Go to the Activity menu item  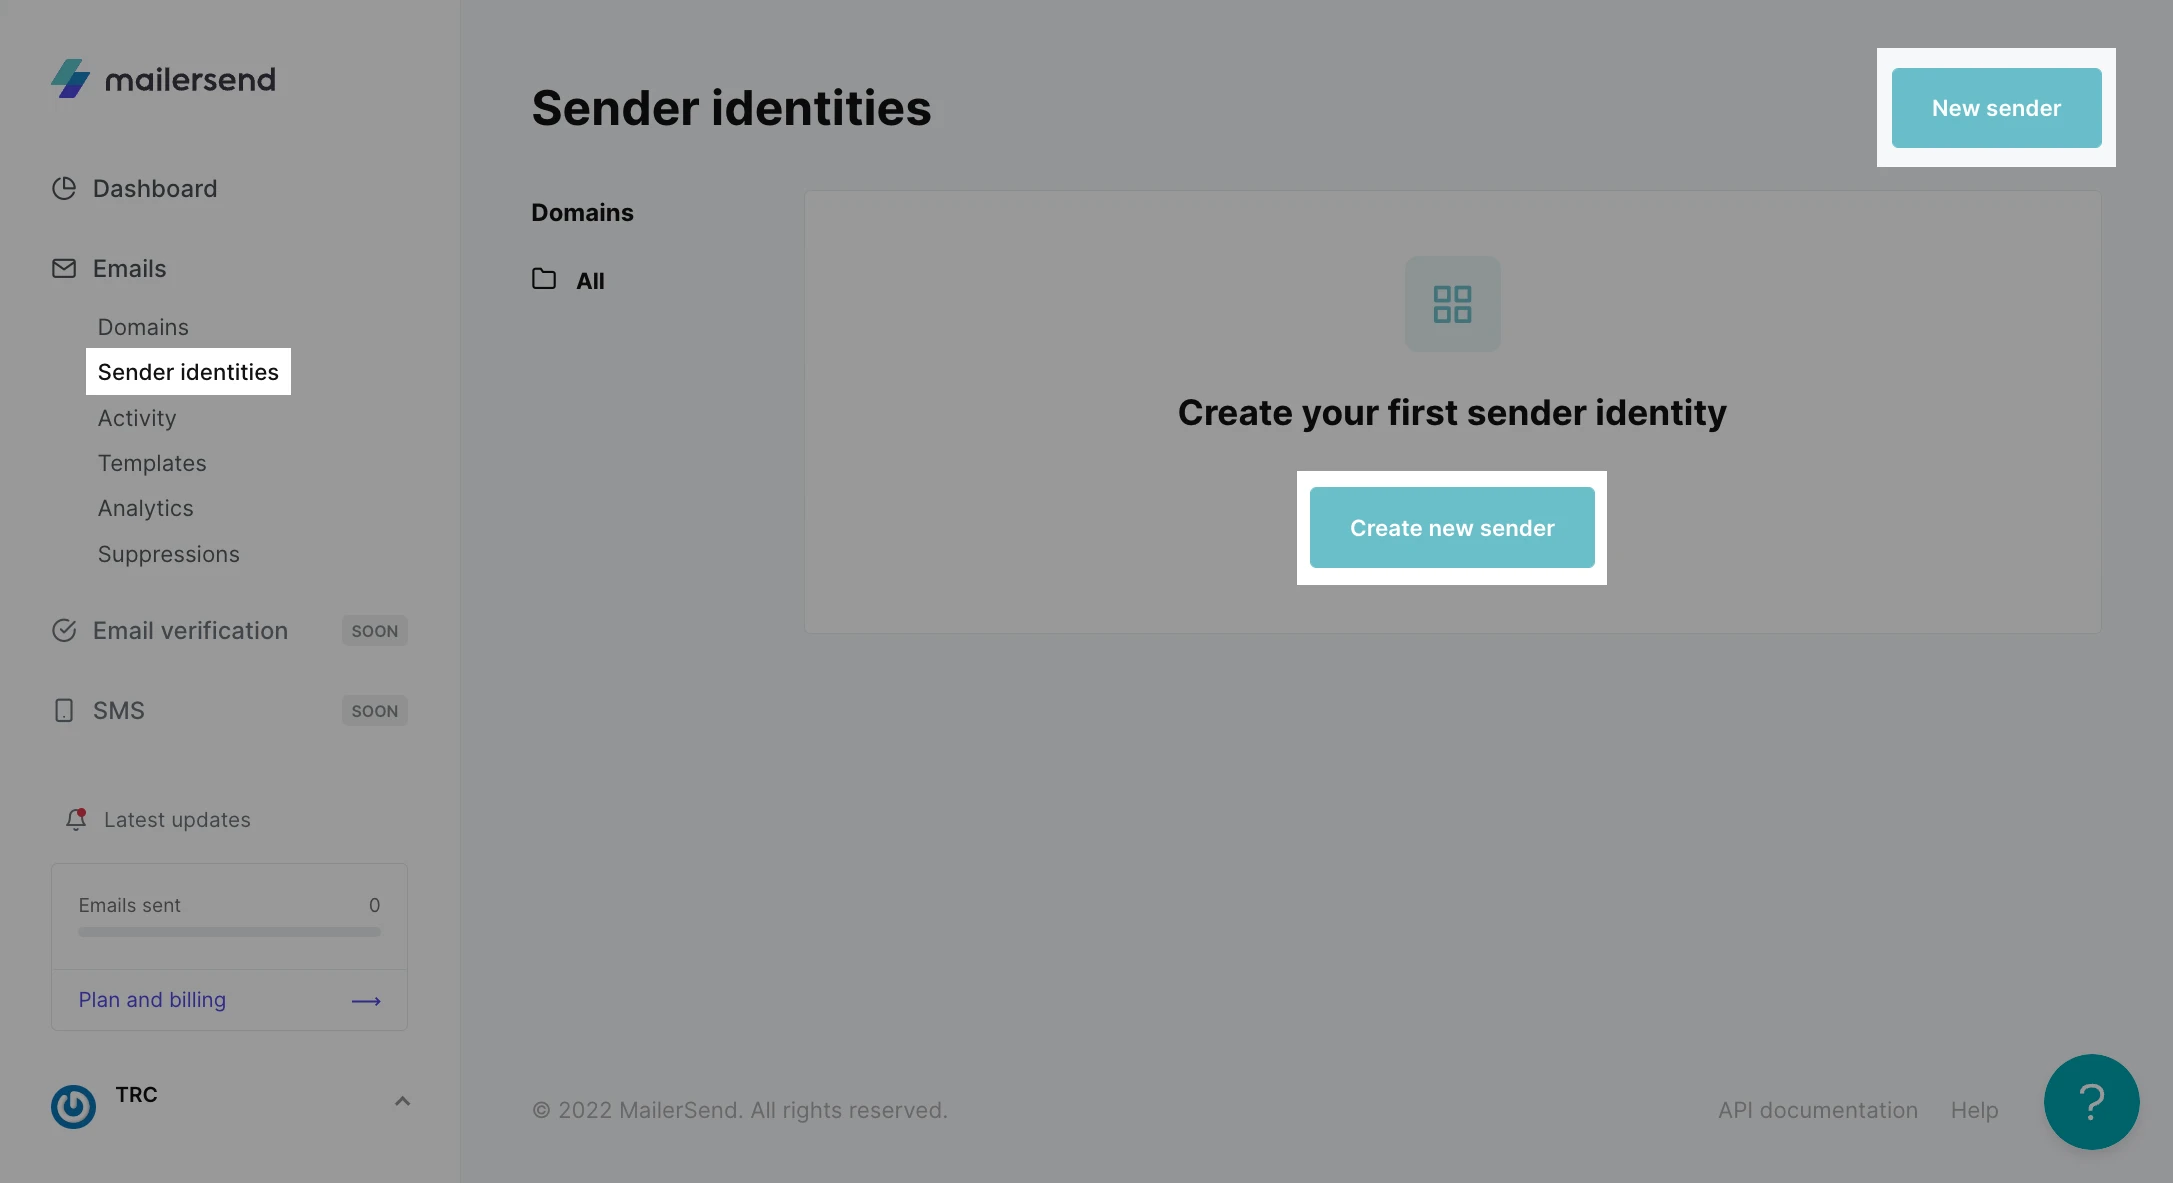[137, 418]
